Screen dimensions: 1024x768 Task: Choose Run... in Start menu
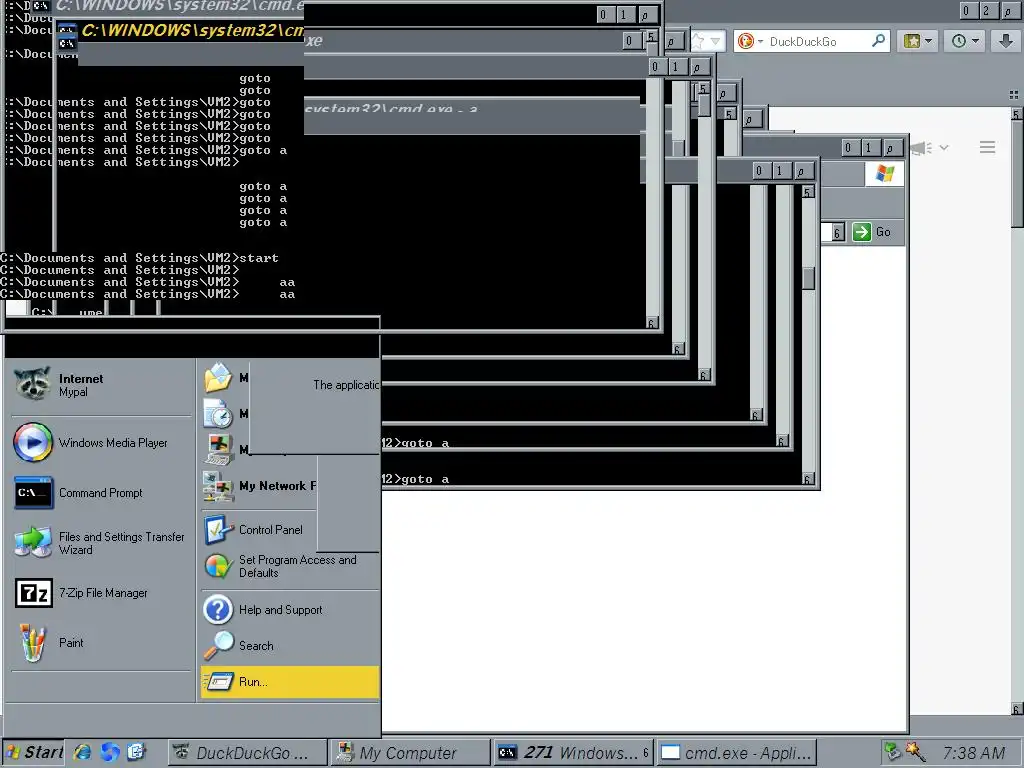[290, 682]
